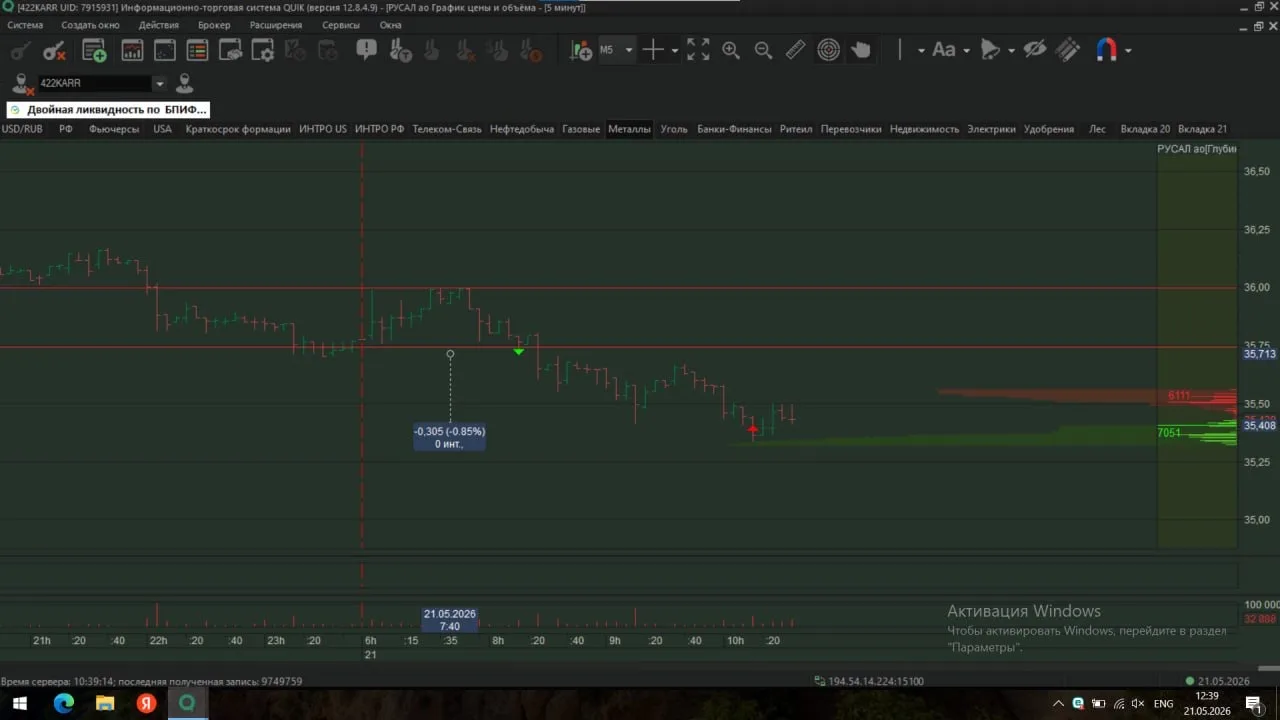Image resolution: width=1280 pixels, height=720 pixels.
Task: Zoom in with the magnifier plus icon
Action: tap(731, 50)
